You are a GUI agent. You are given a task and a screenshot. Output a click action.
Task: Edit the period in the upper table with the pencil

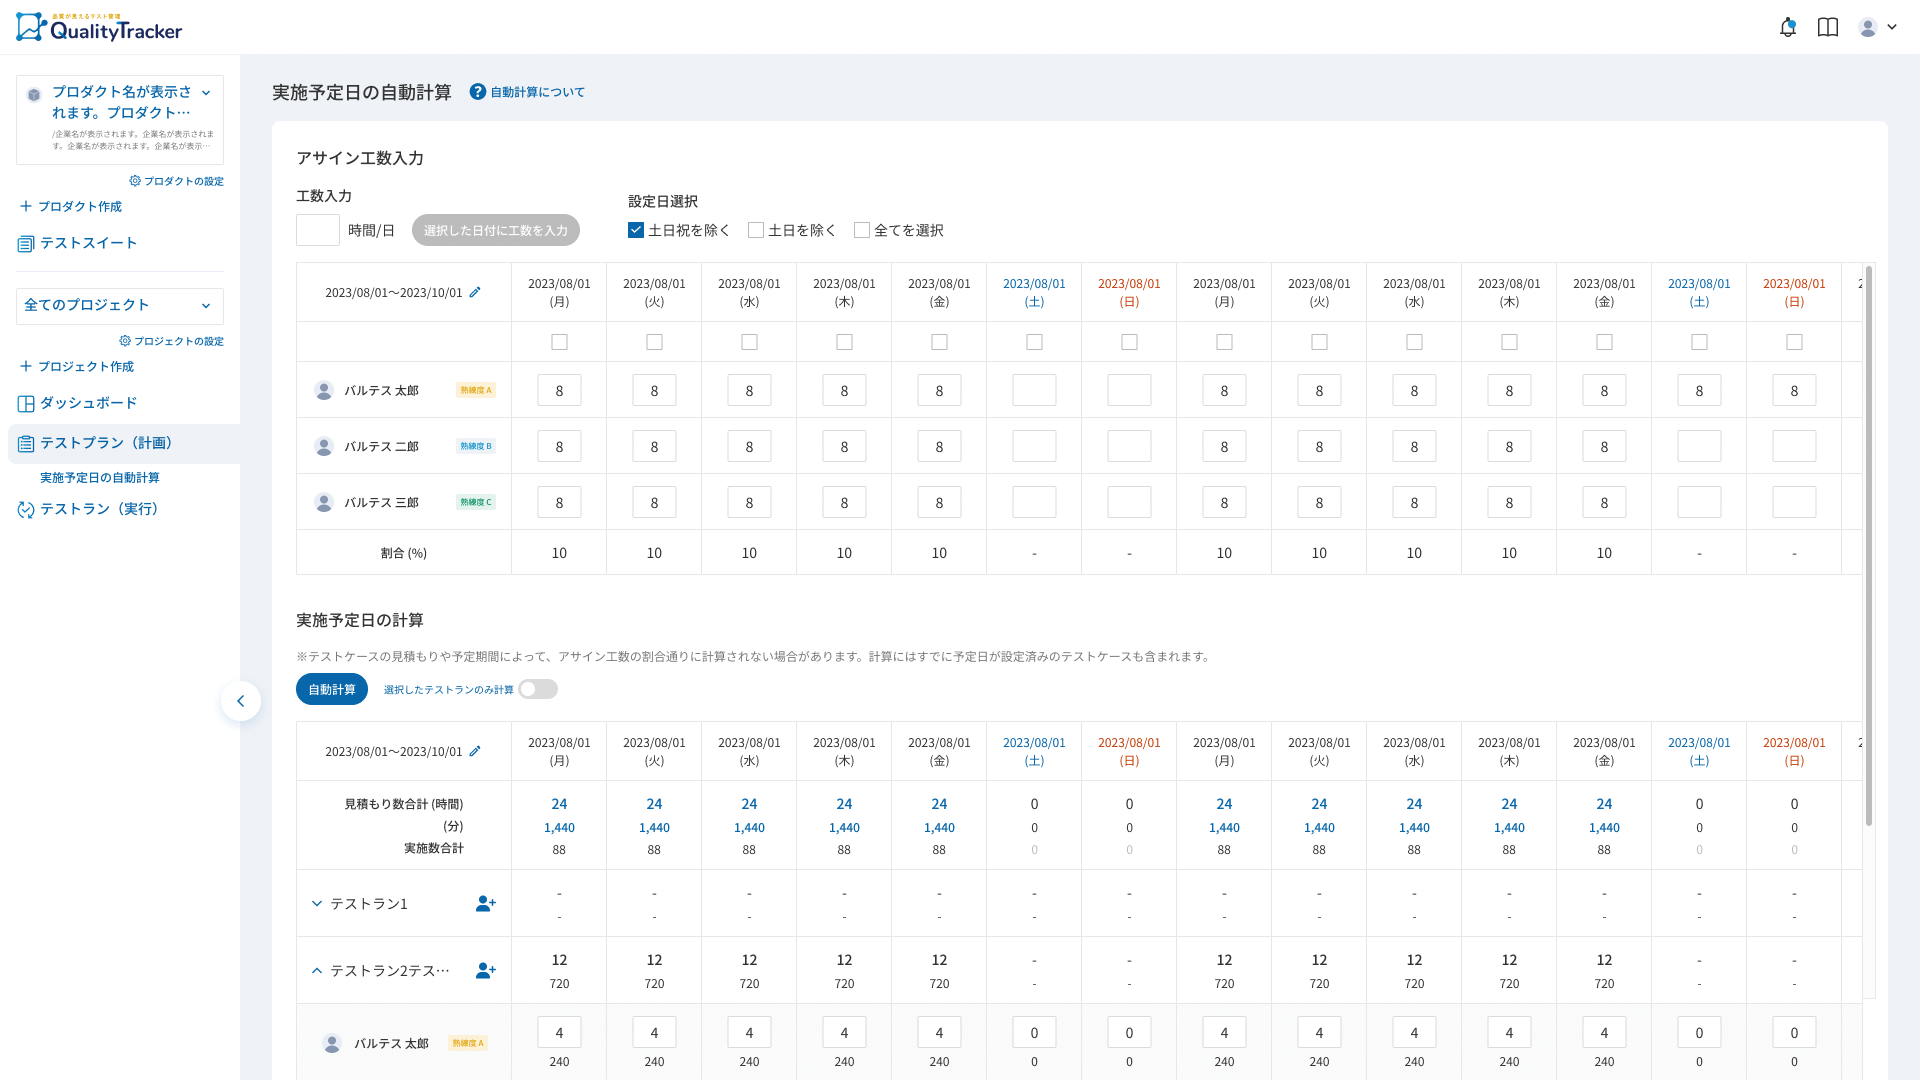click(475, 292)
